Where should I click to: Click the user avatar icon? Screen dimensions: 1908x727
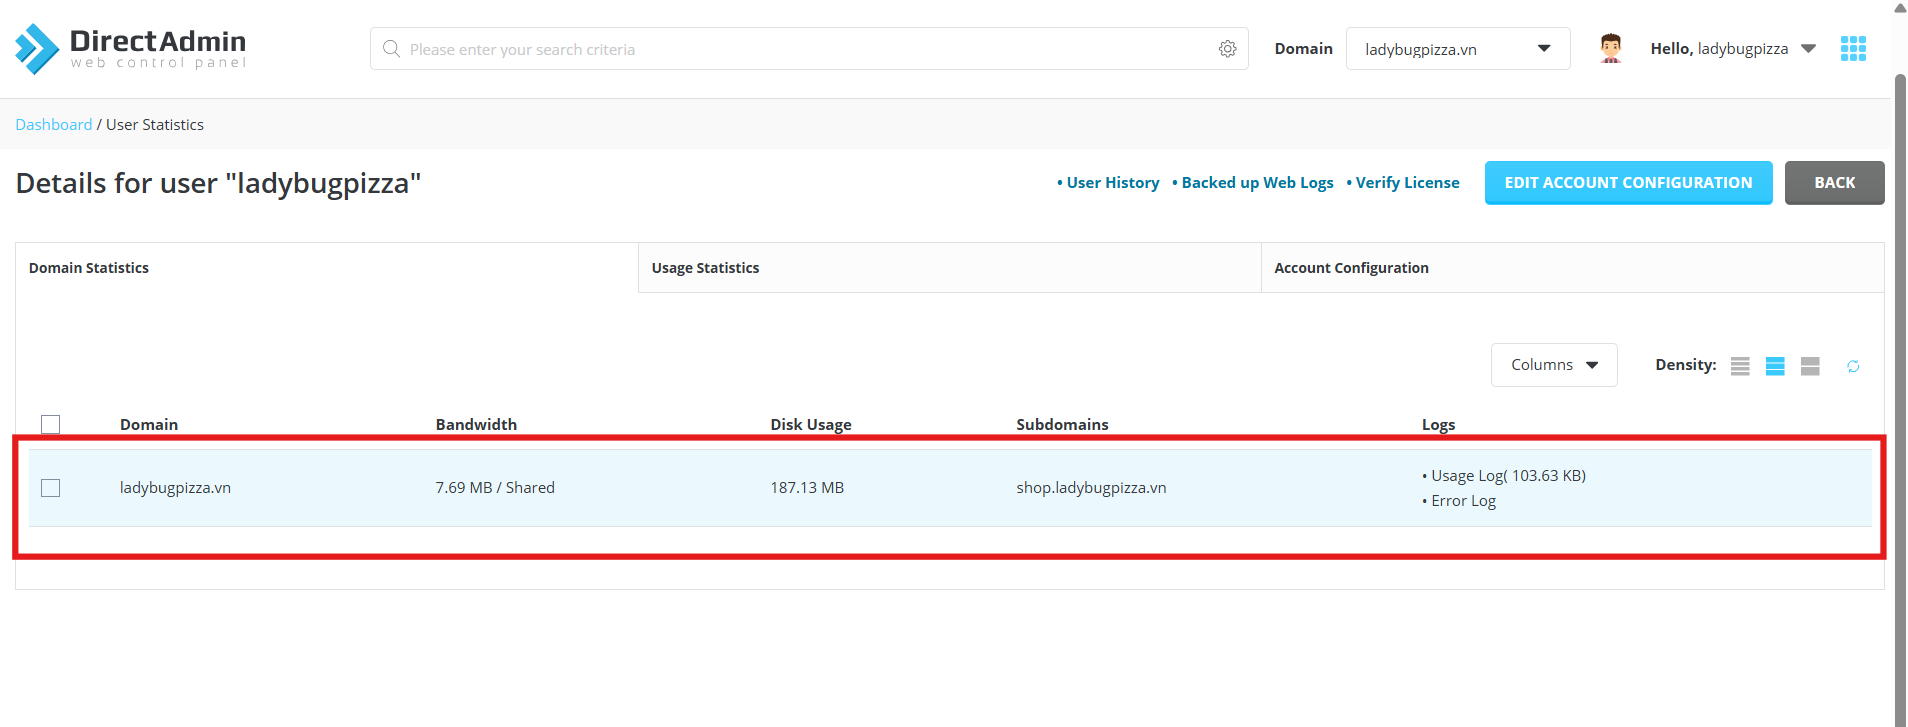coord(1610,48)
